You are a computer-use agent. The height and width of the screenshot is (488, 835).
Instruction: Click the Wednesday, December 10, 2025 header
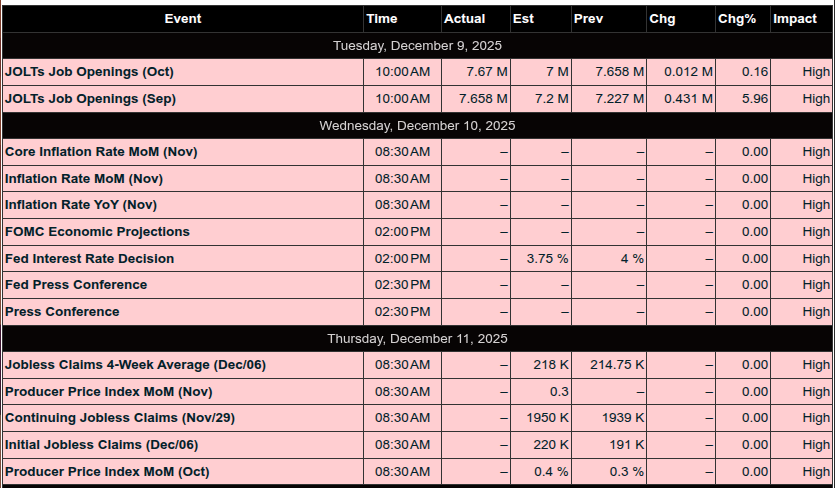(417, 126)
